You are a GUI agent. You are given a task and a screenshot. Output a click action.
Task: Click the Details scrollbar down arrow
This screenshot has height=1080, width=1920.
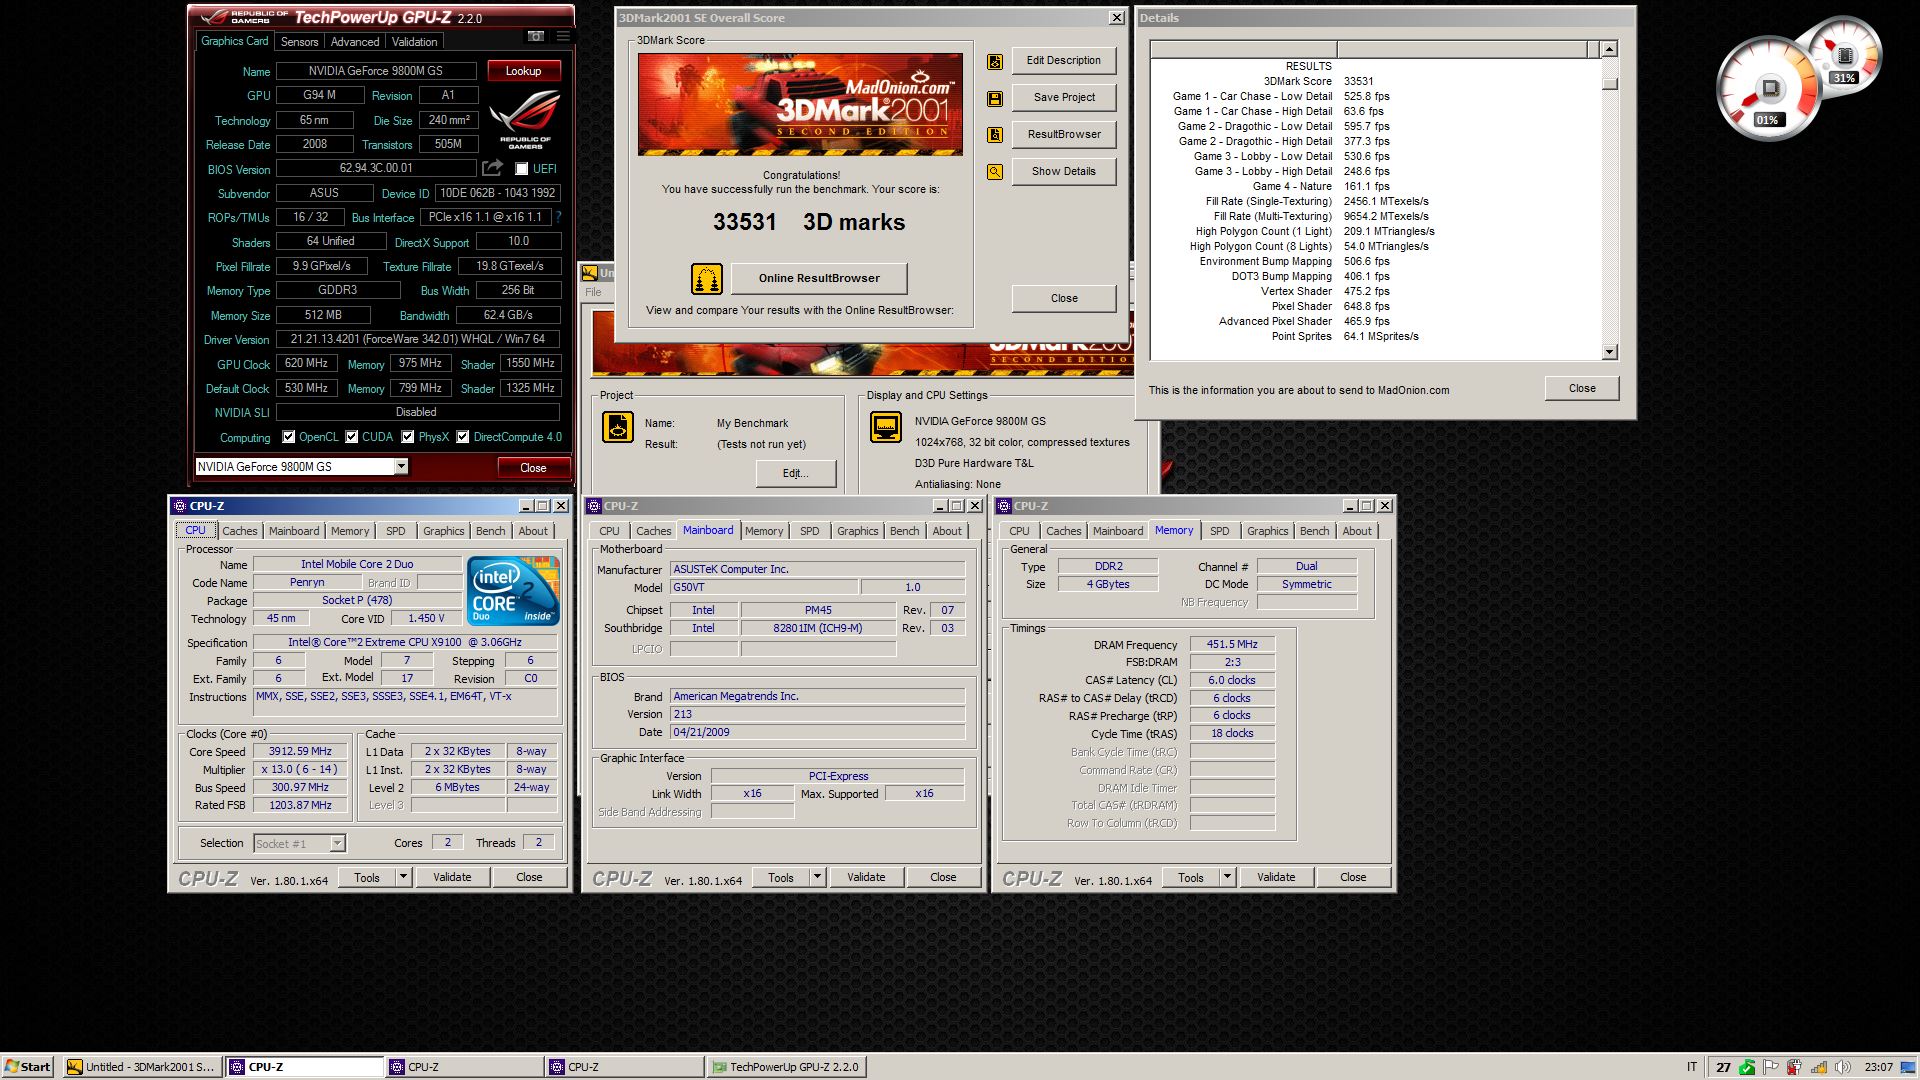click(1610, 352)
